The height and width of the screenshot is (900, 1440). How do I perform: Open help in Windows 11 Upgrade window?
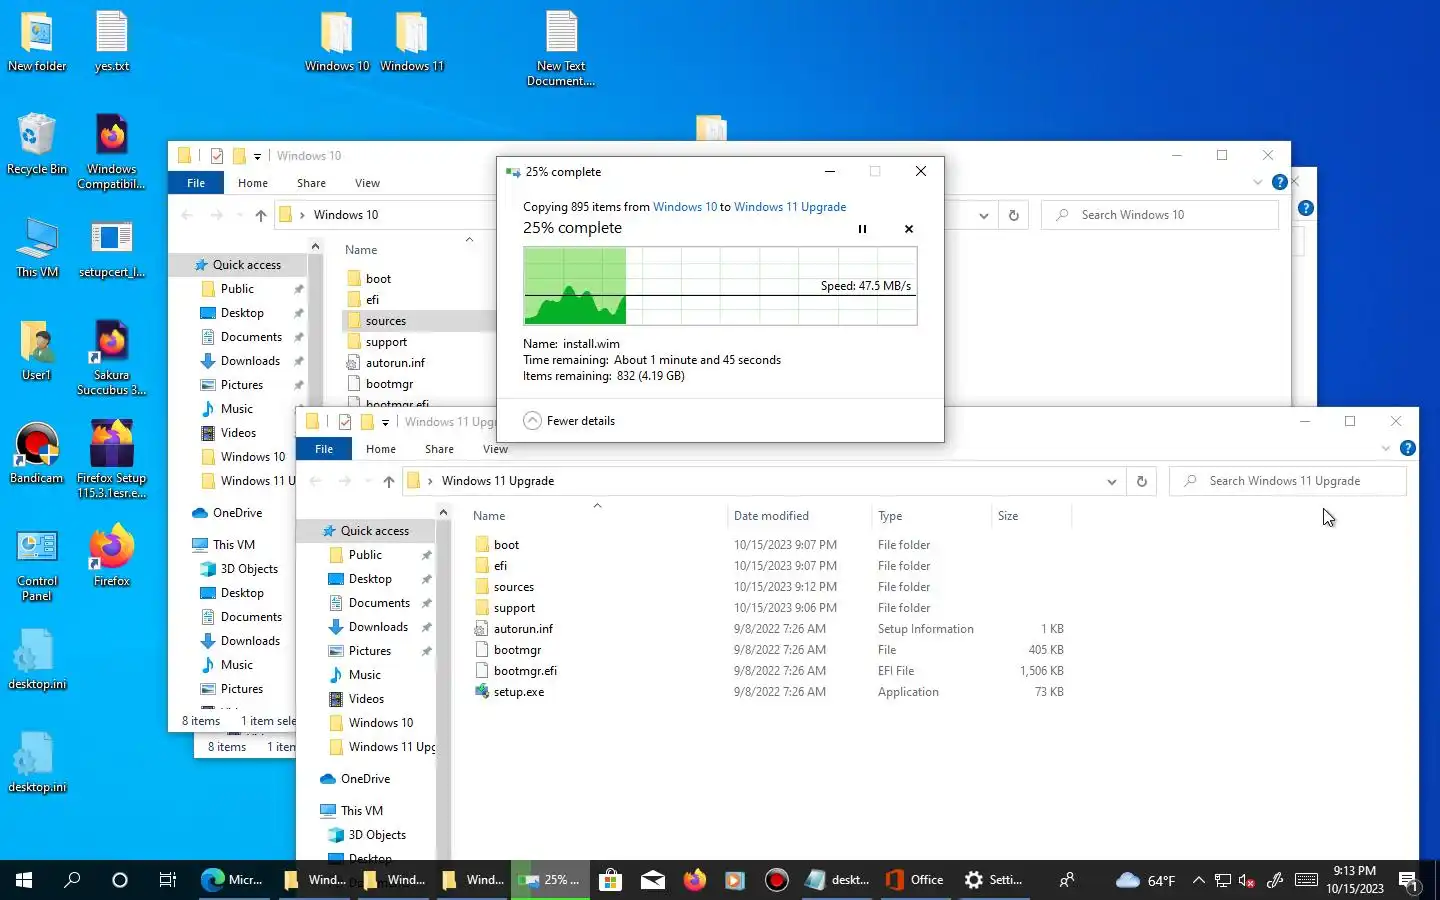(x=1408, y=448)
